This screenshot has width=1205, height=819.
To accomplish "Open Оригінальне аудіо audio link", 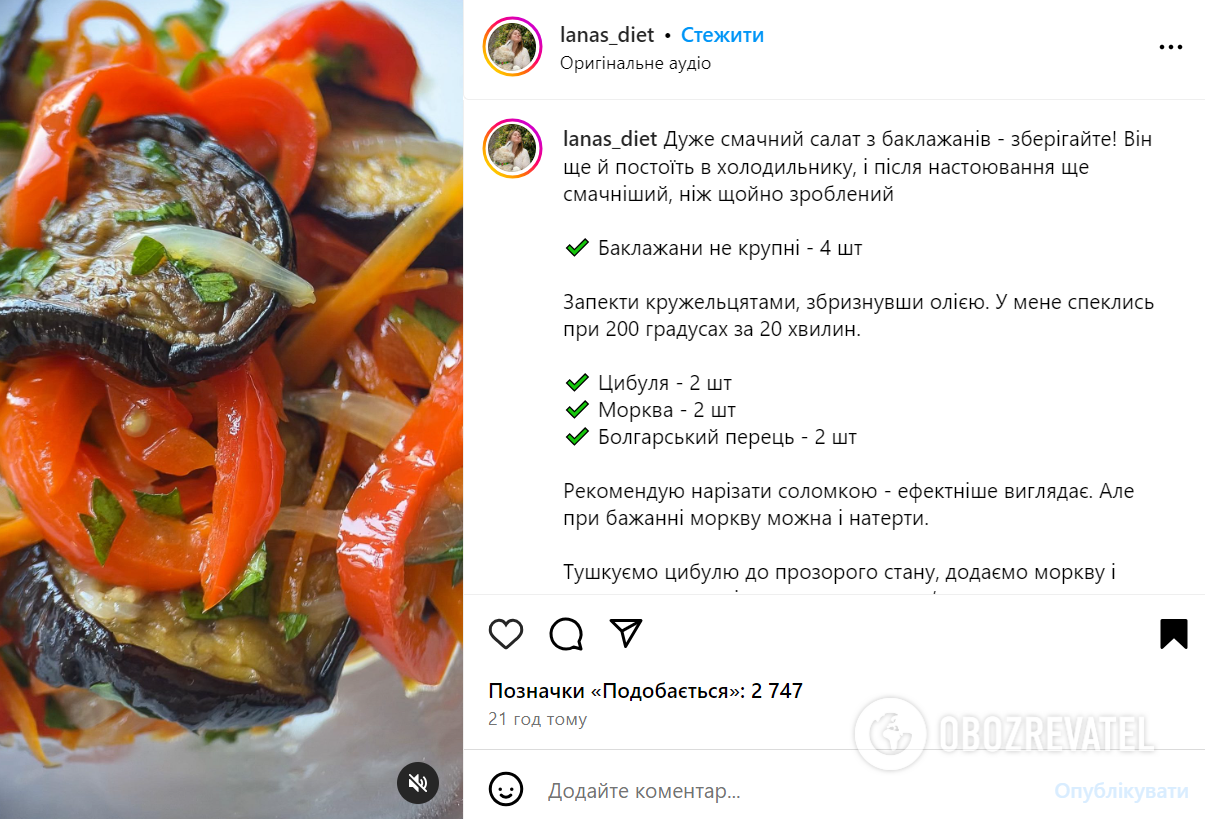I will click(x=635, y=63).
